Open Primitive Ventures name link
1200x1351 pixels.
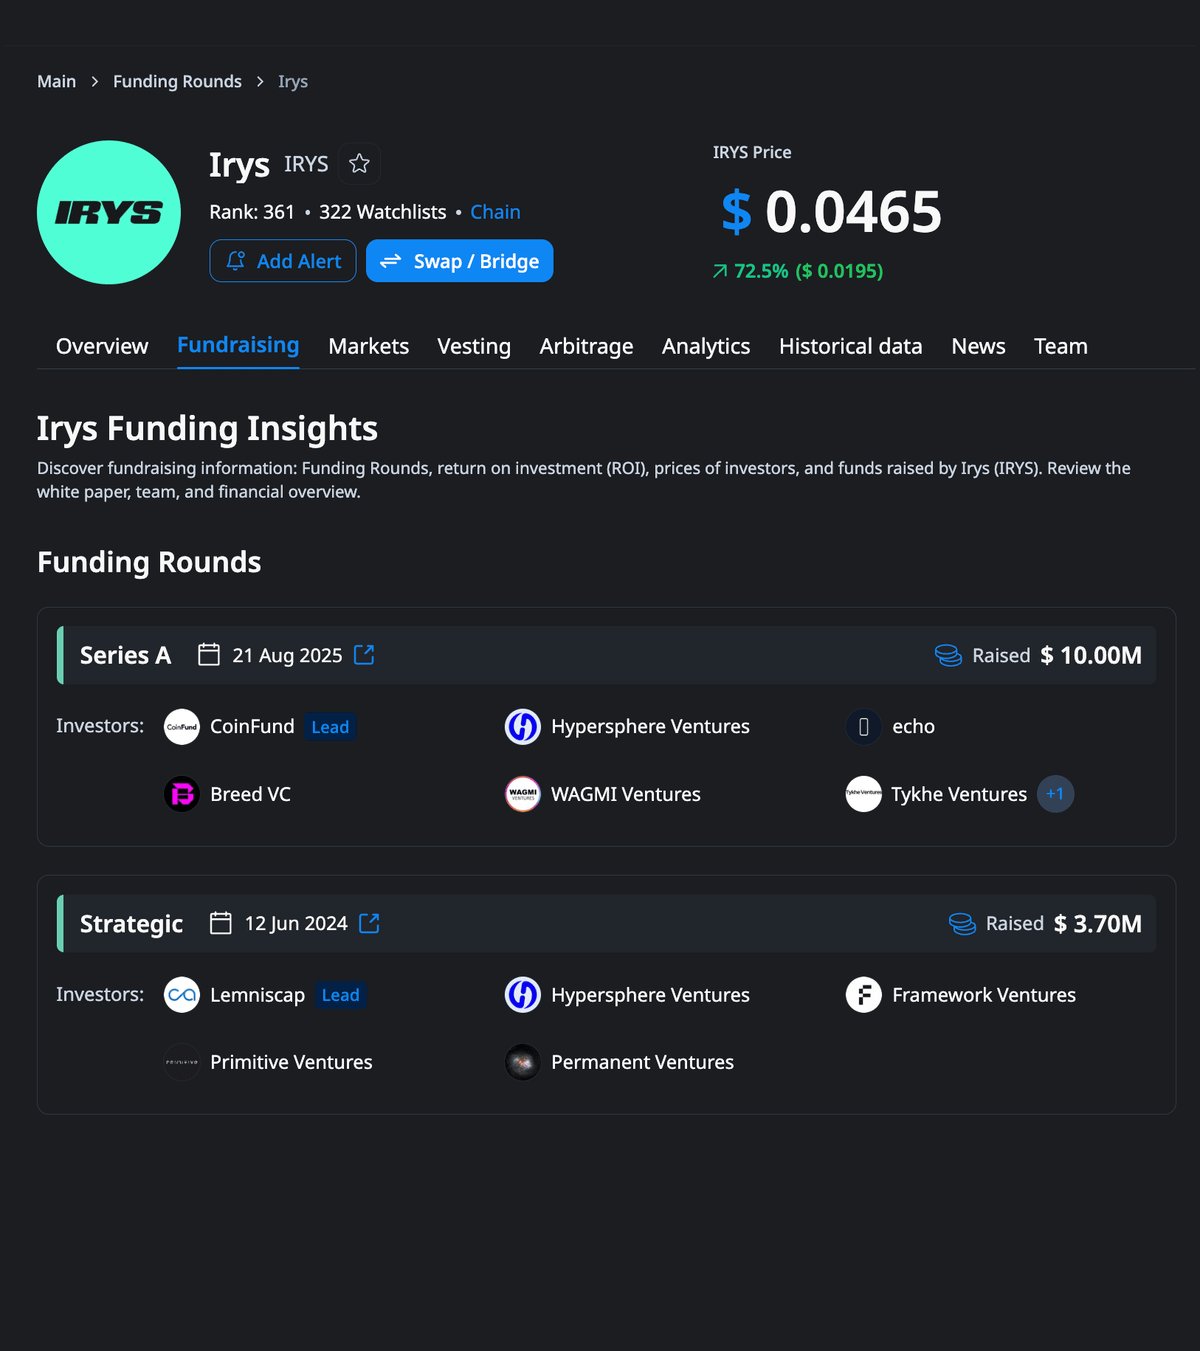[291, 1062]
